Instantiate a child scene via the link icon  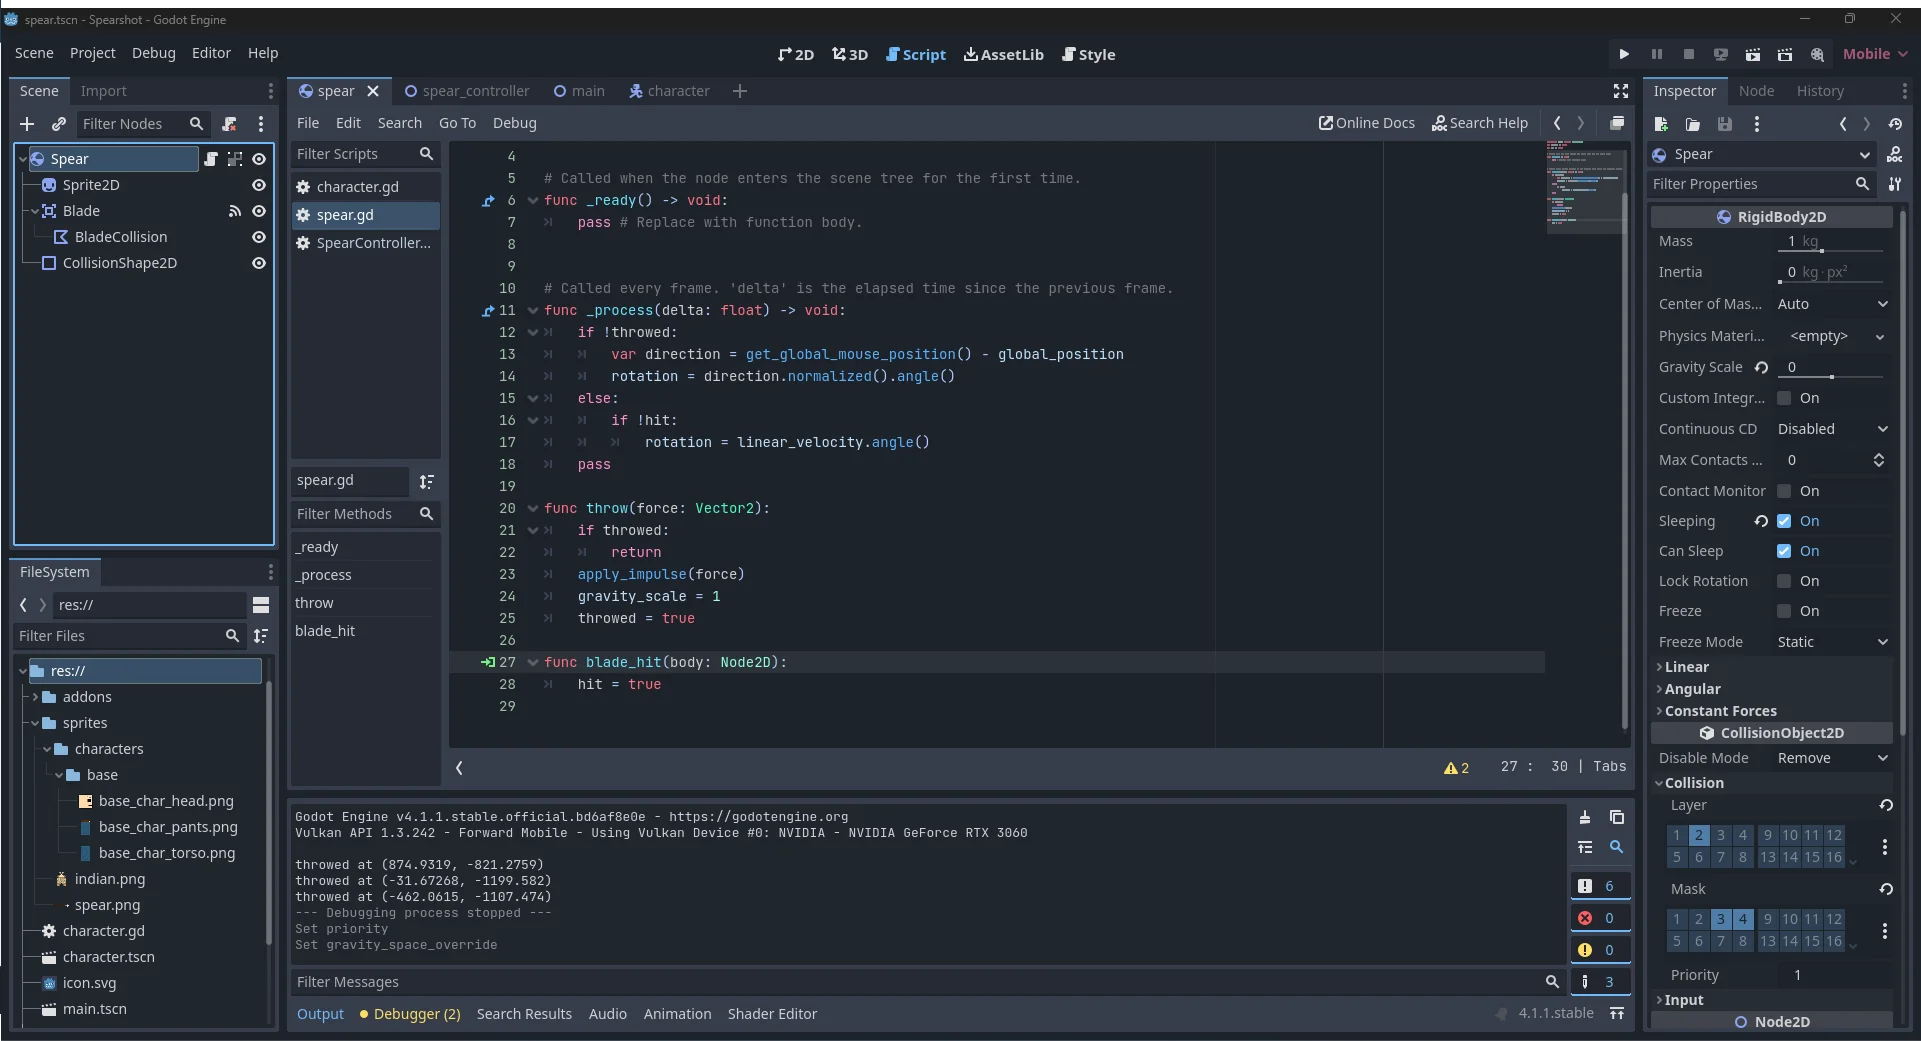pyautogui.click(x=59, y=124)
